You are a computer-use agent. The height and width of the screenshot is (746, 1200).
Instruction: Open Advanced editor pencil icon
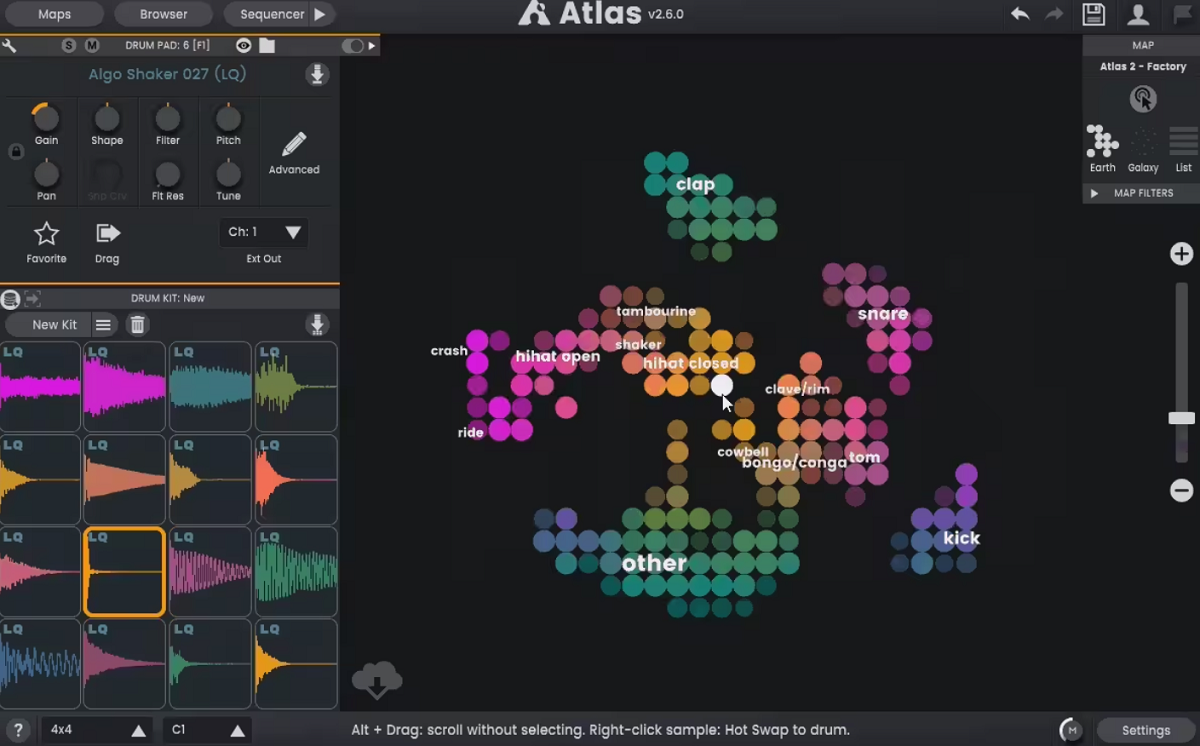294,145
